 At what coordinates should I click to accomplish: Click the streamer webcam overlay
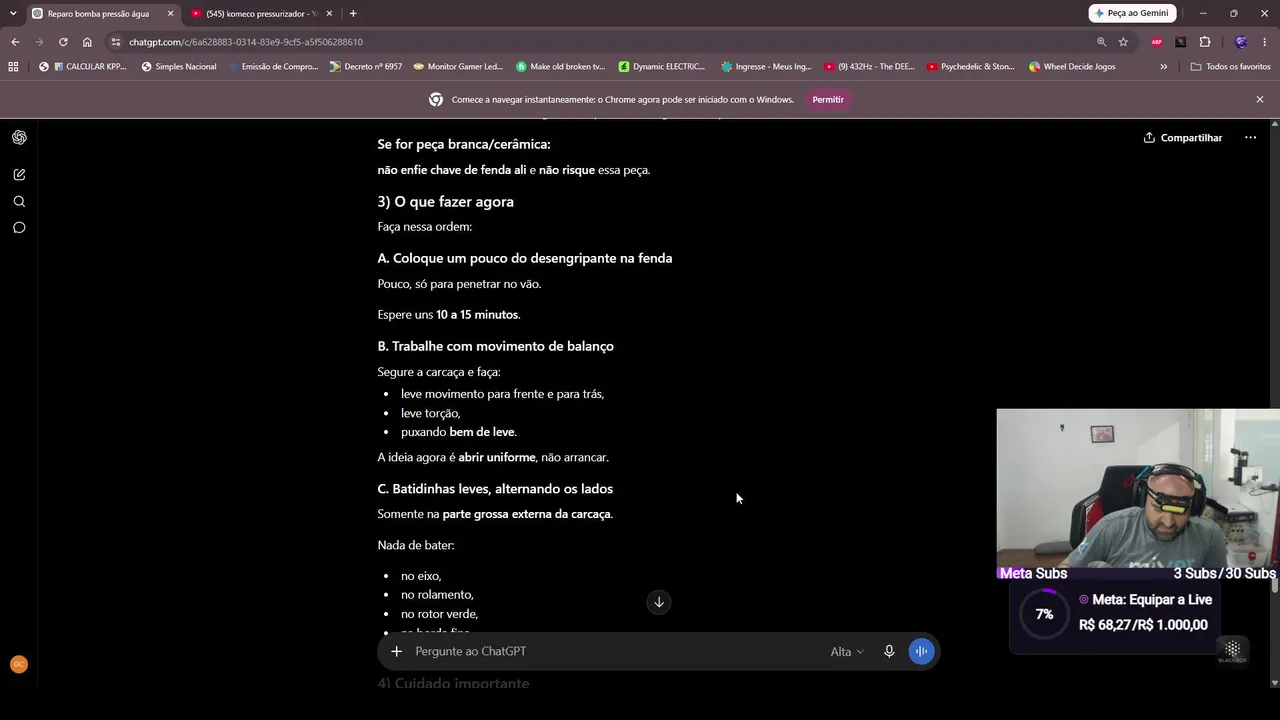click(x=1138, y=487)
